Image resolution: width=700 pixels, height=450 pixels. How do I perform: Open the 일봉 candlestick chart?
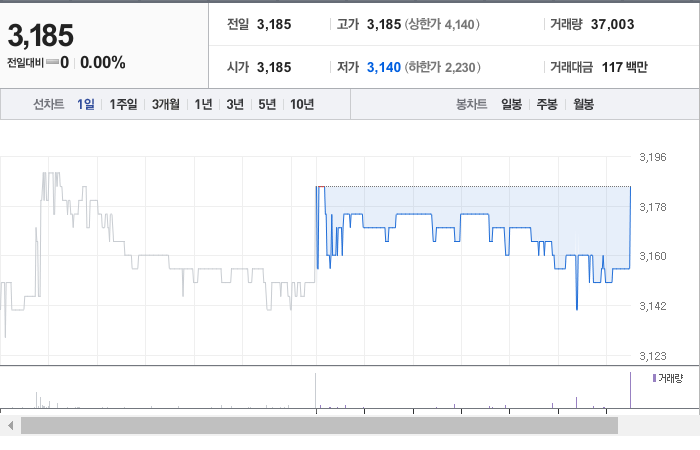(512, 104)
